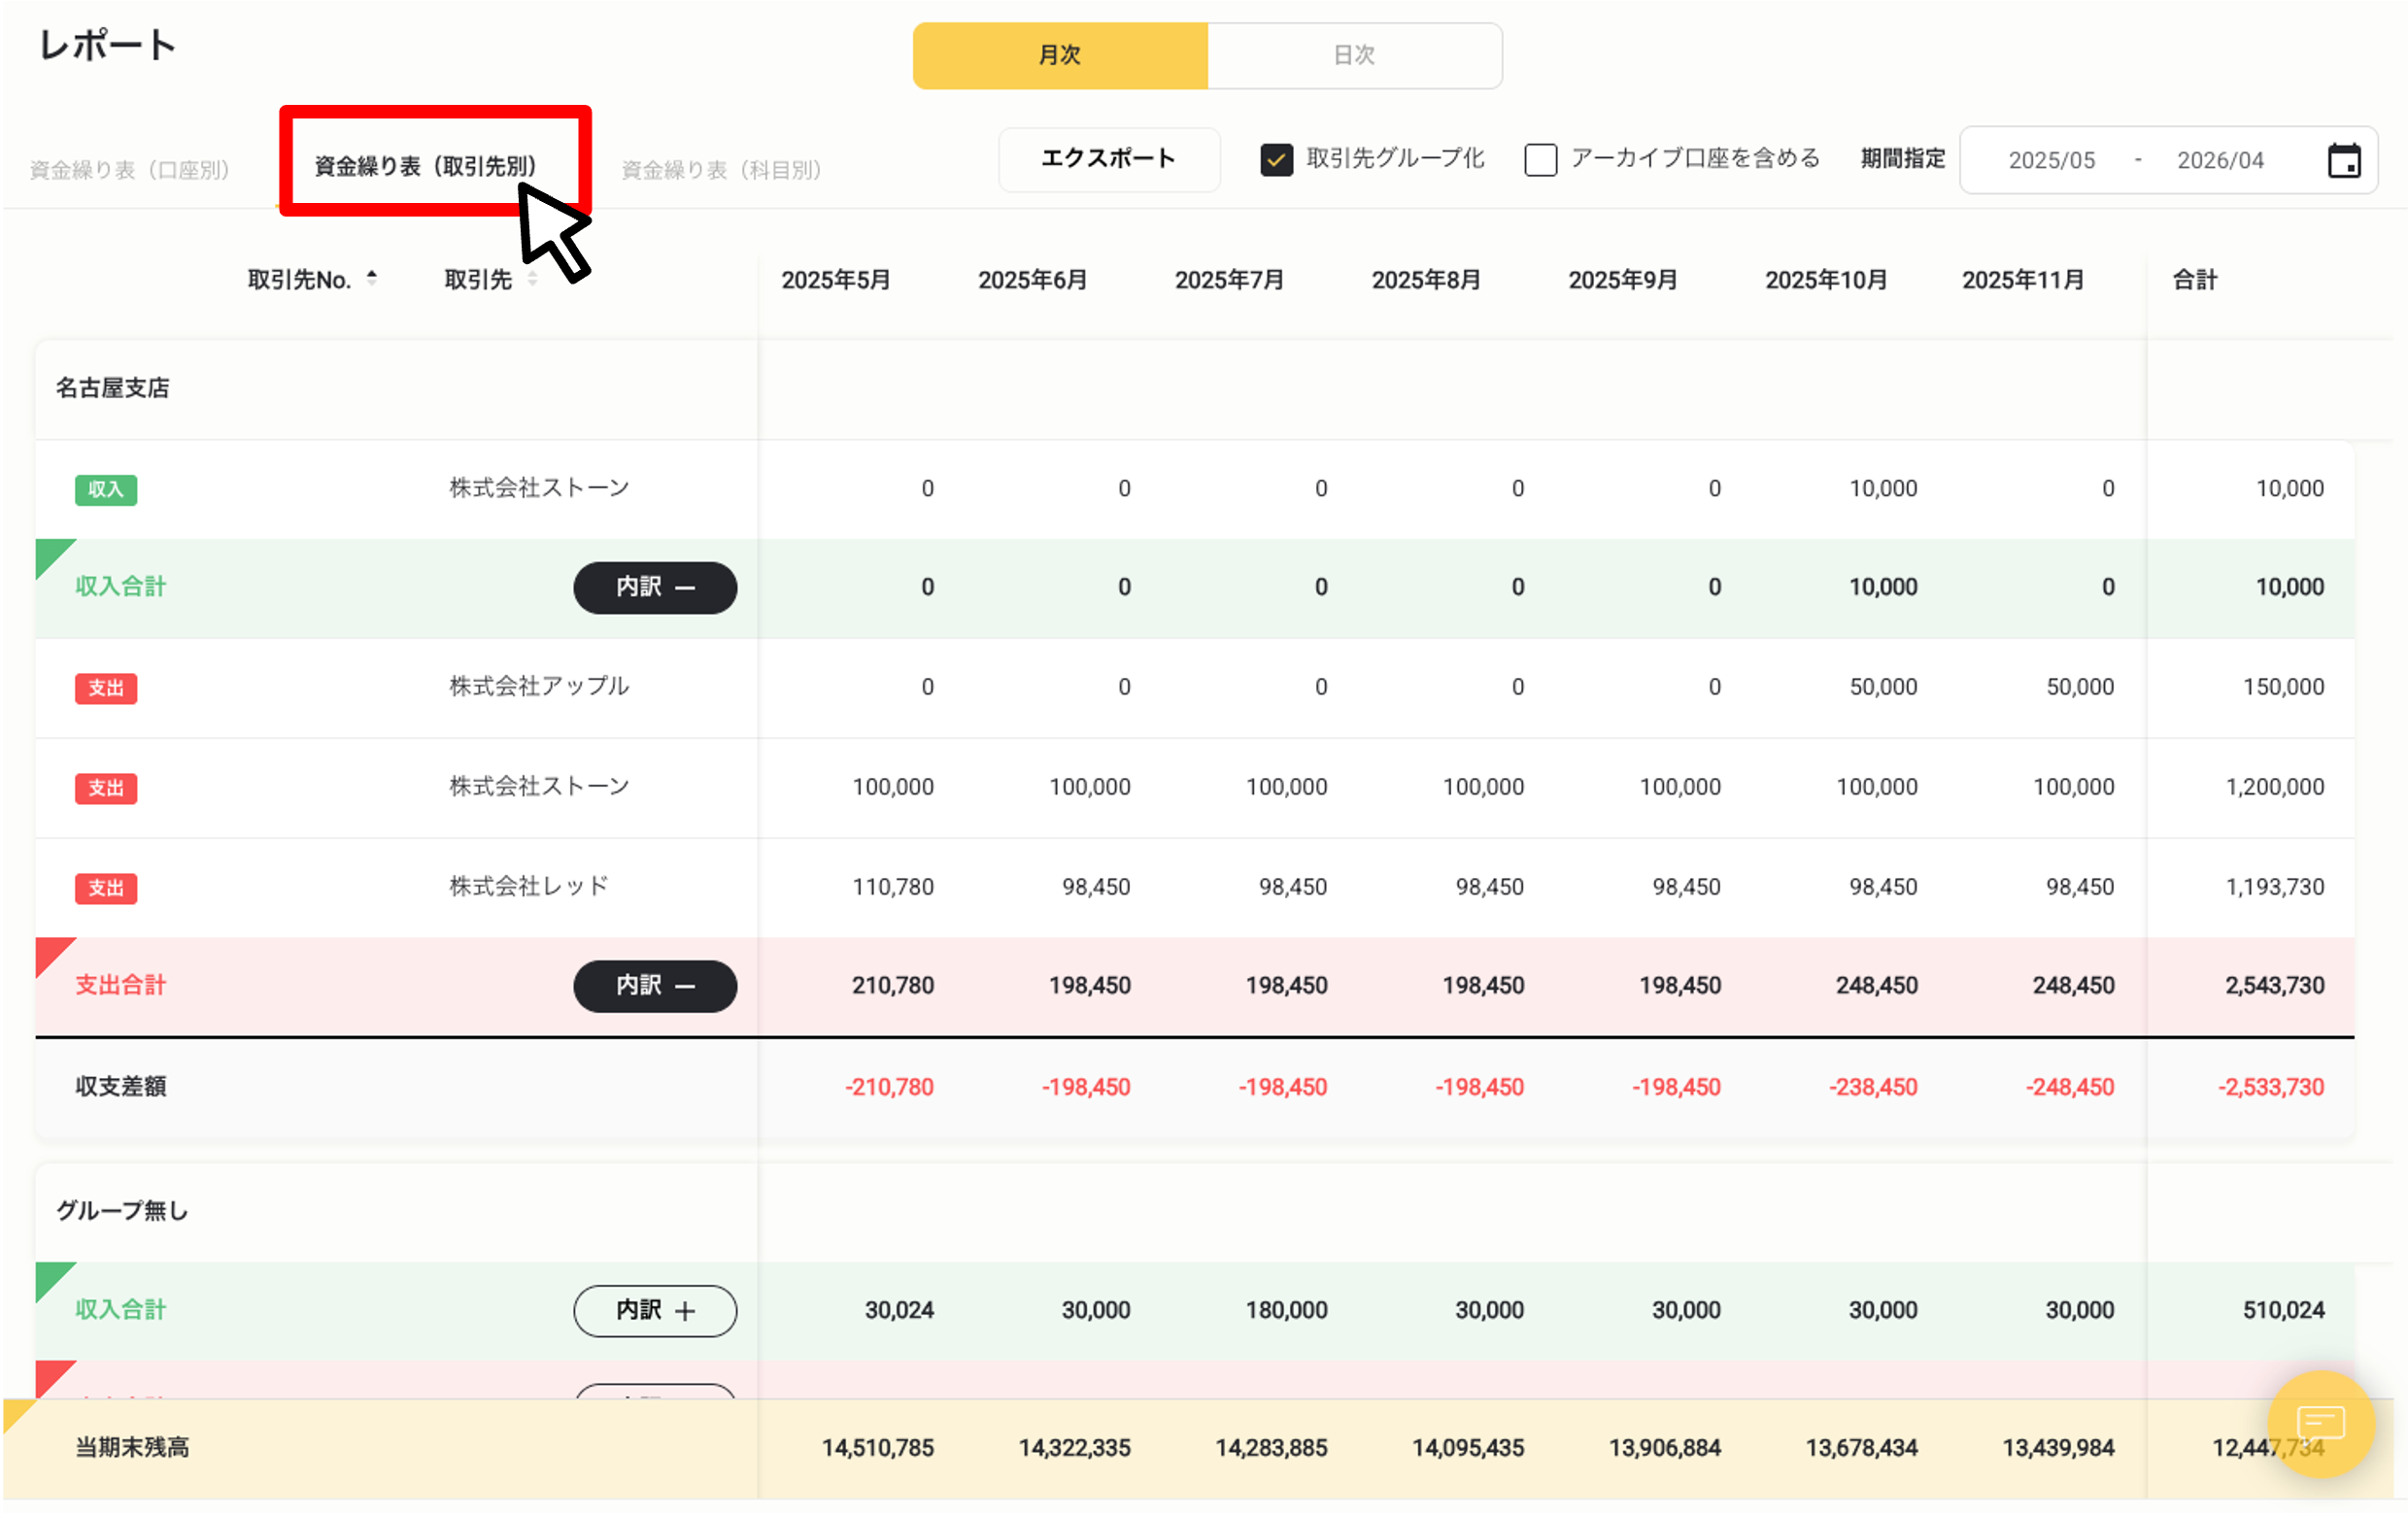Click the 支出 badge on 株式会社ストーン row
2408x1513 pixels.
pos(105,787)
